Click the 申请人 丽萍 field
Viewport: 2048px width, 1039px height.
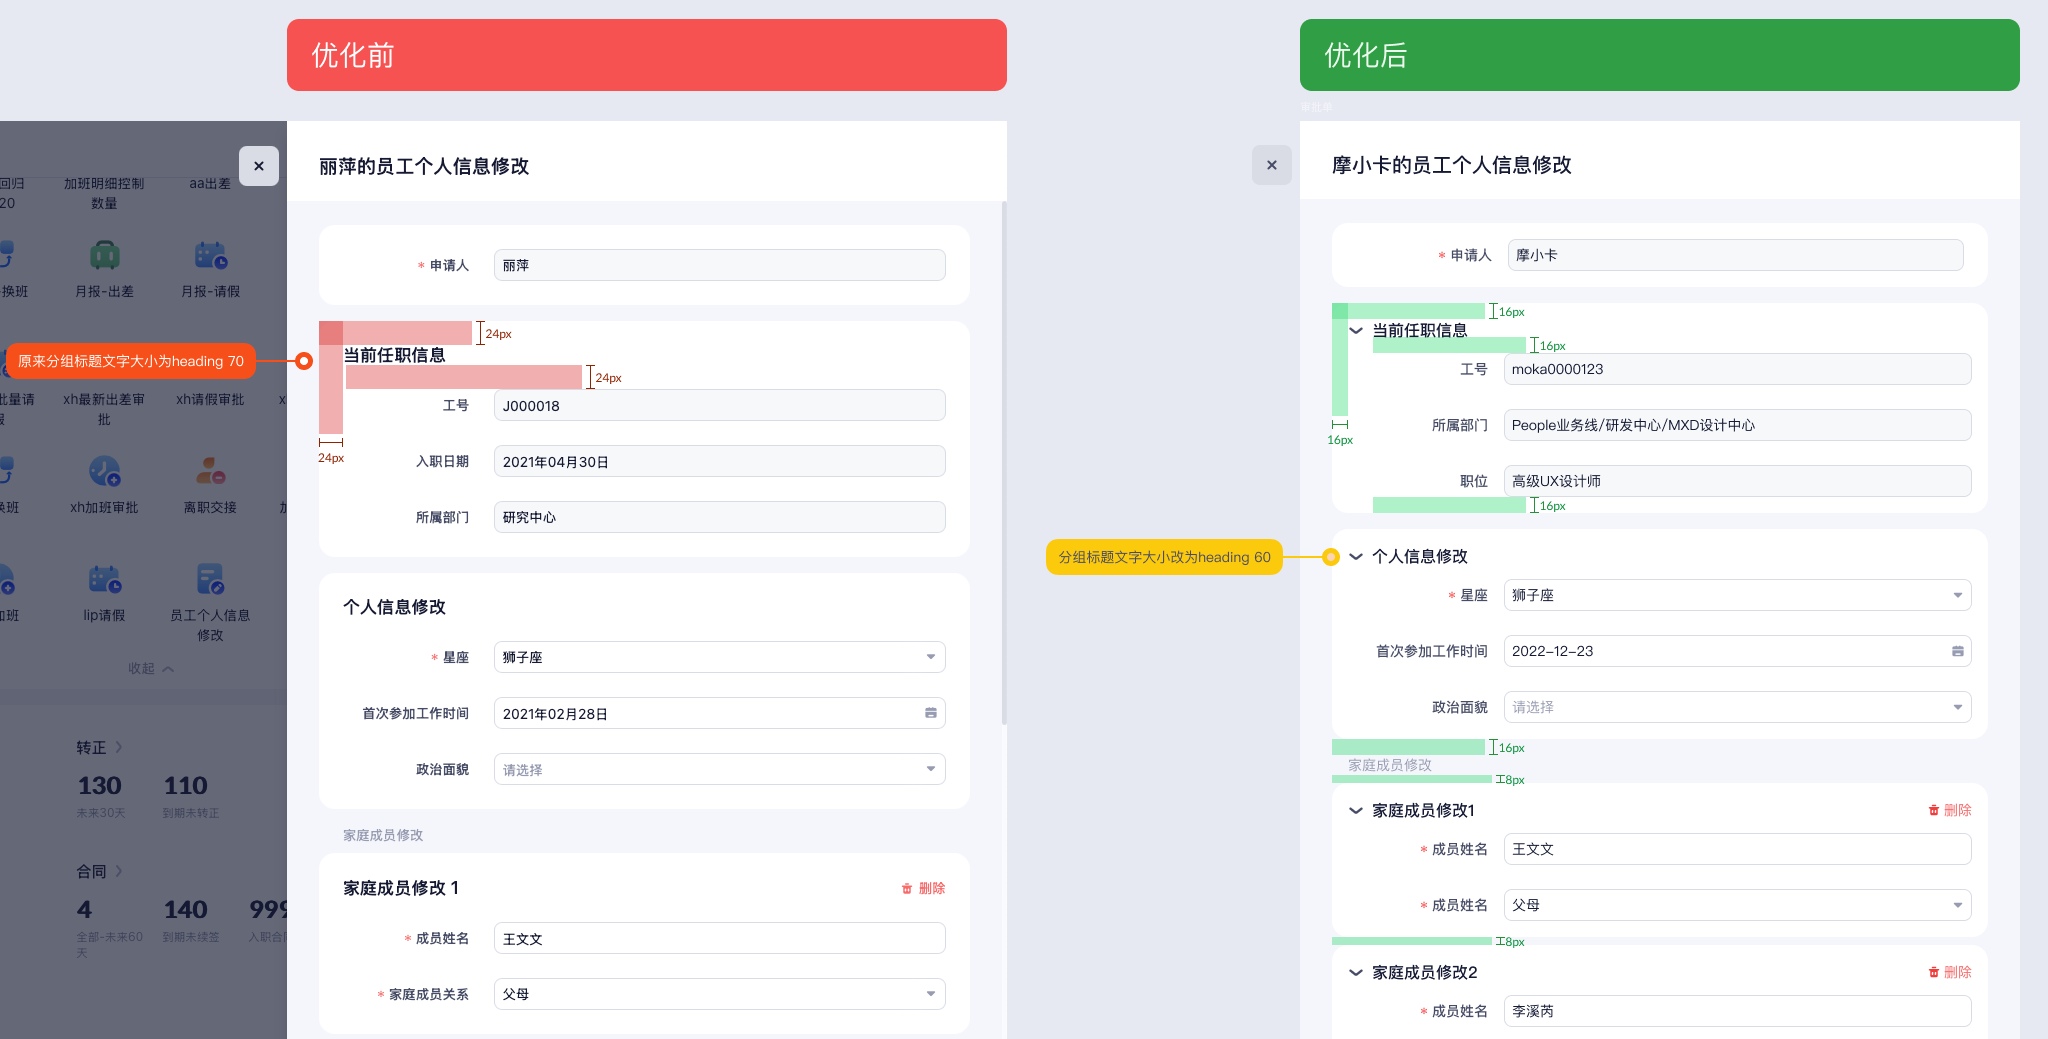[x=720, y=265]
